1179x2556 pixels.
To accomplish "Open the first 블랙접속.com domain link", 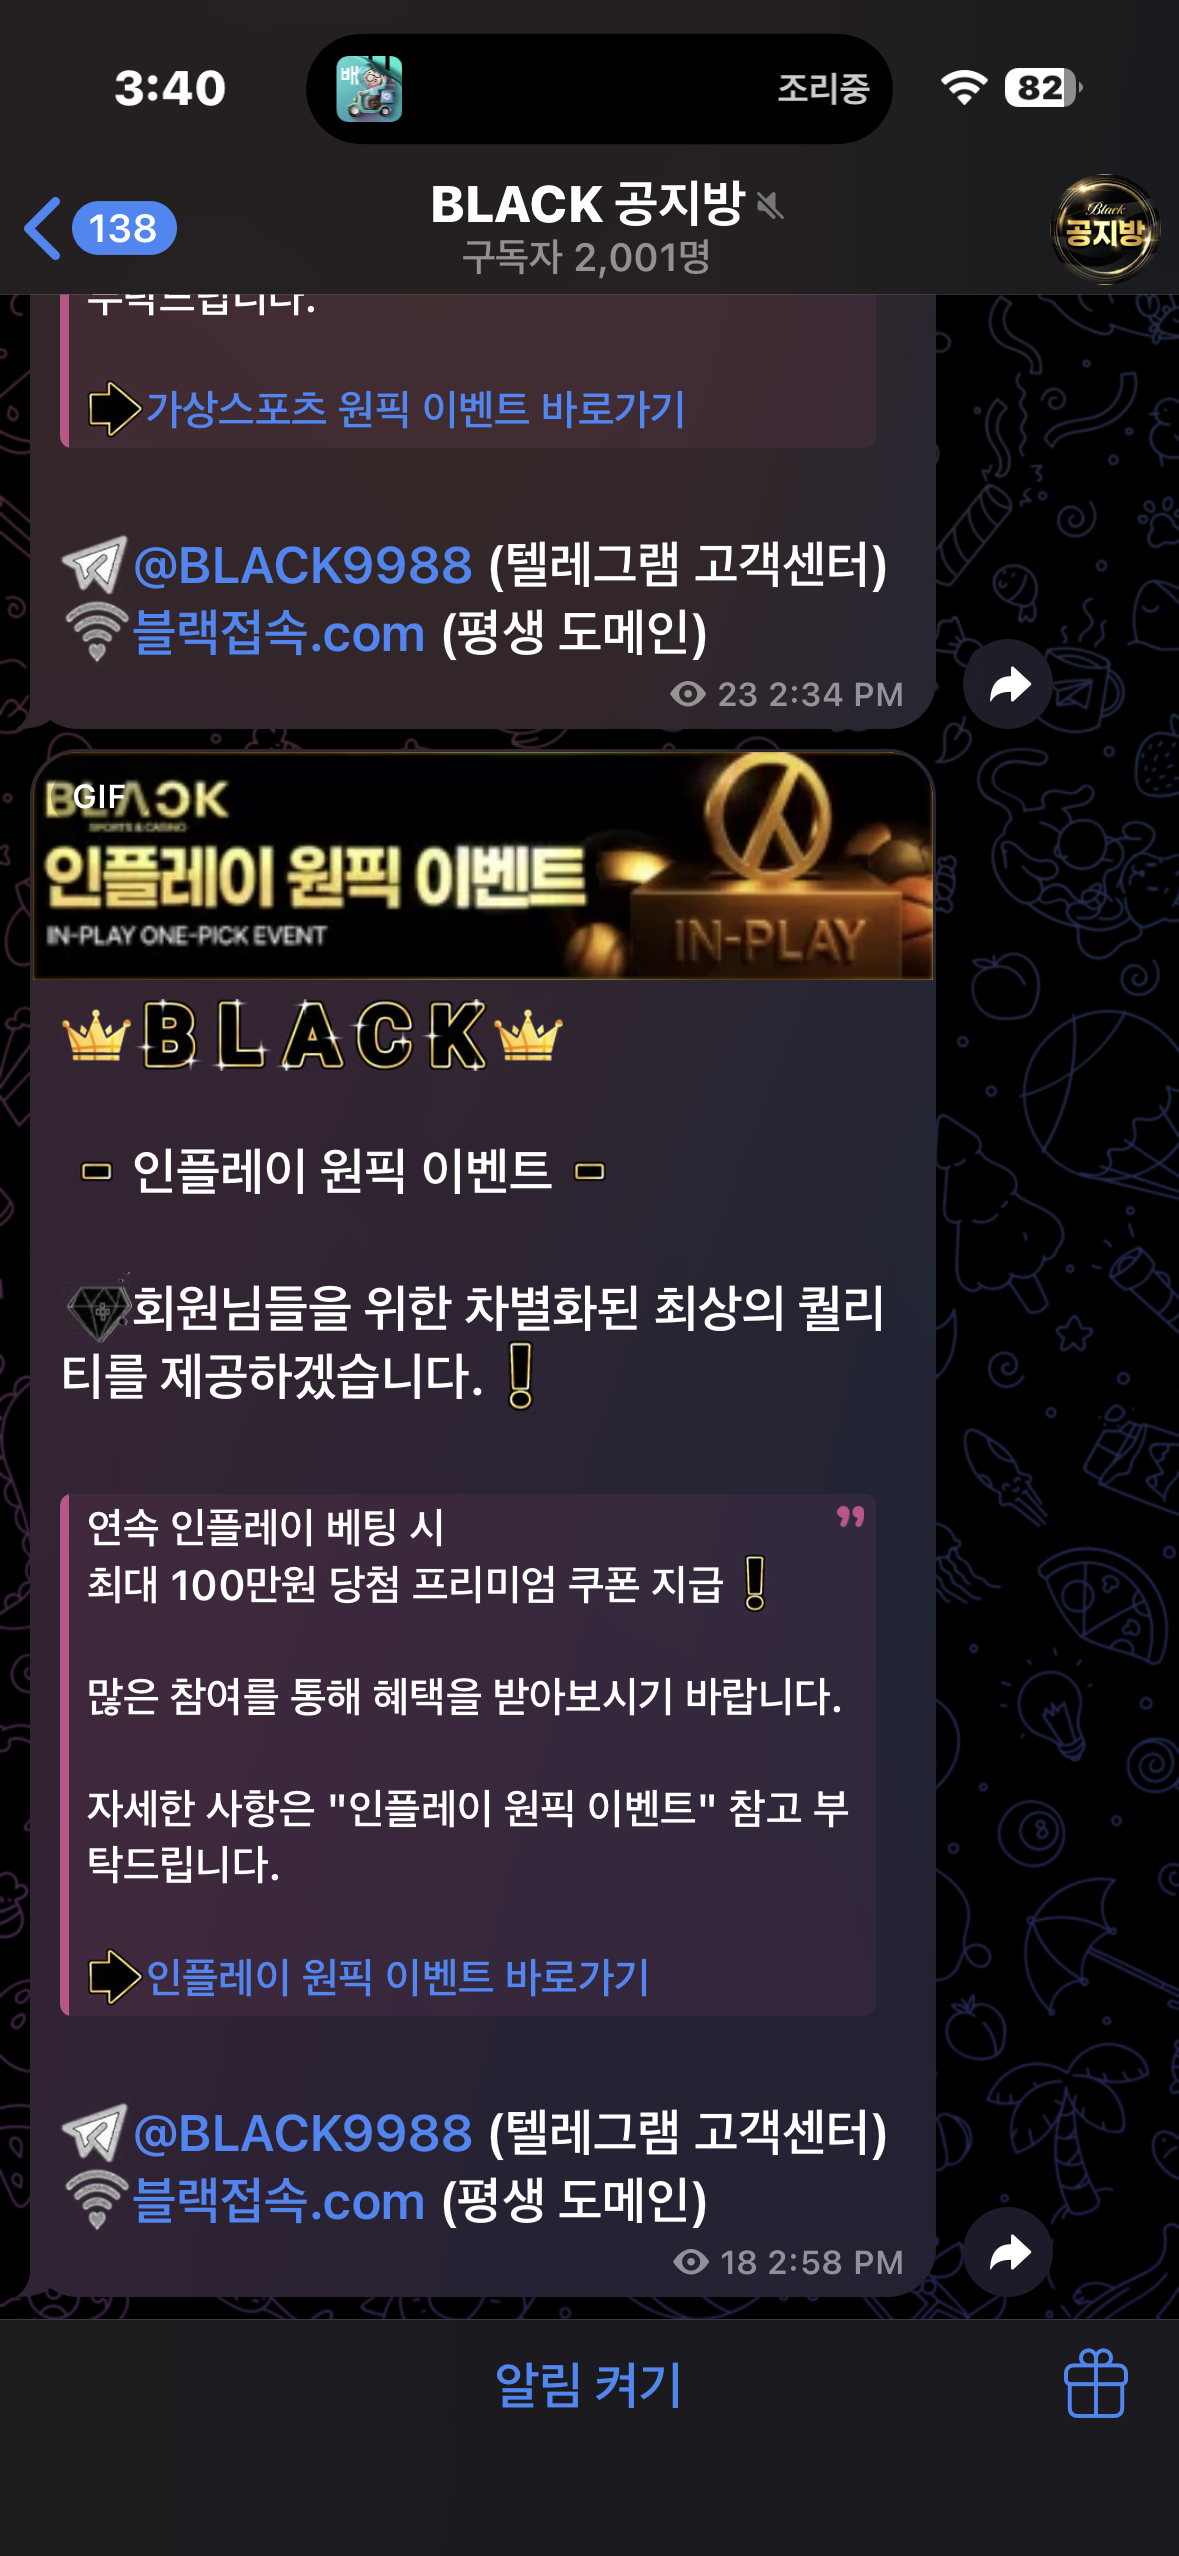I will pos(279,634).
